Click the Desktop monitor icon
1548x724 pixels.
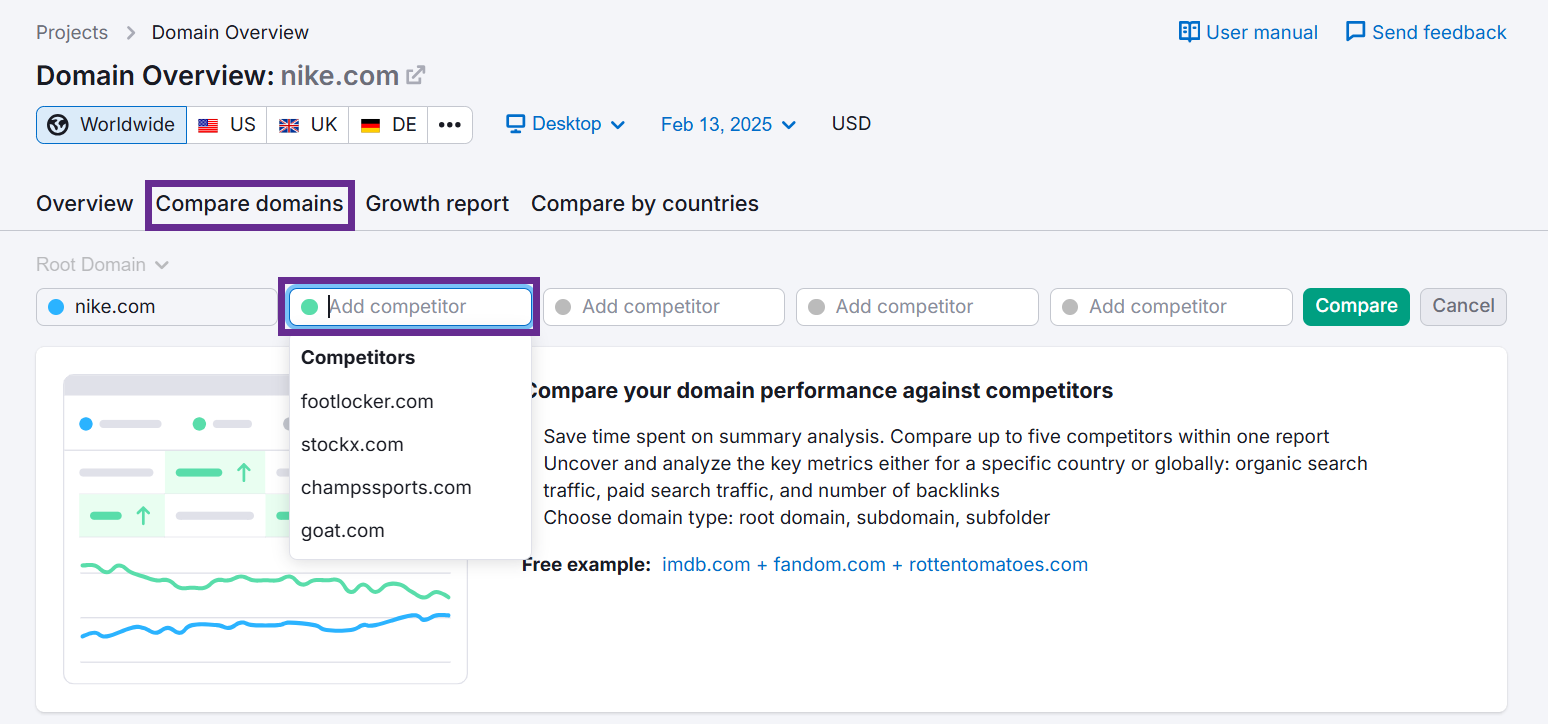pyautogui.click(x=516, y=124)
